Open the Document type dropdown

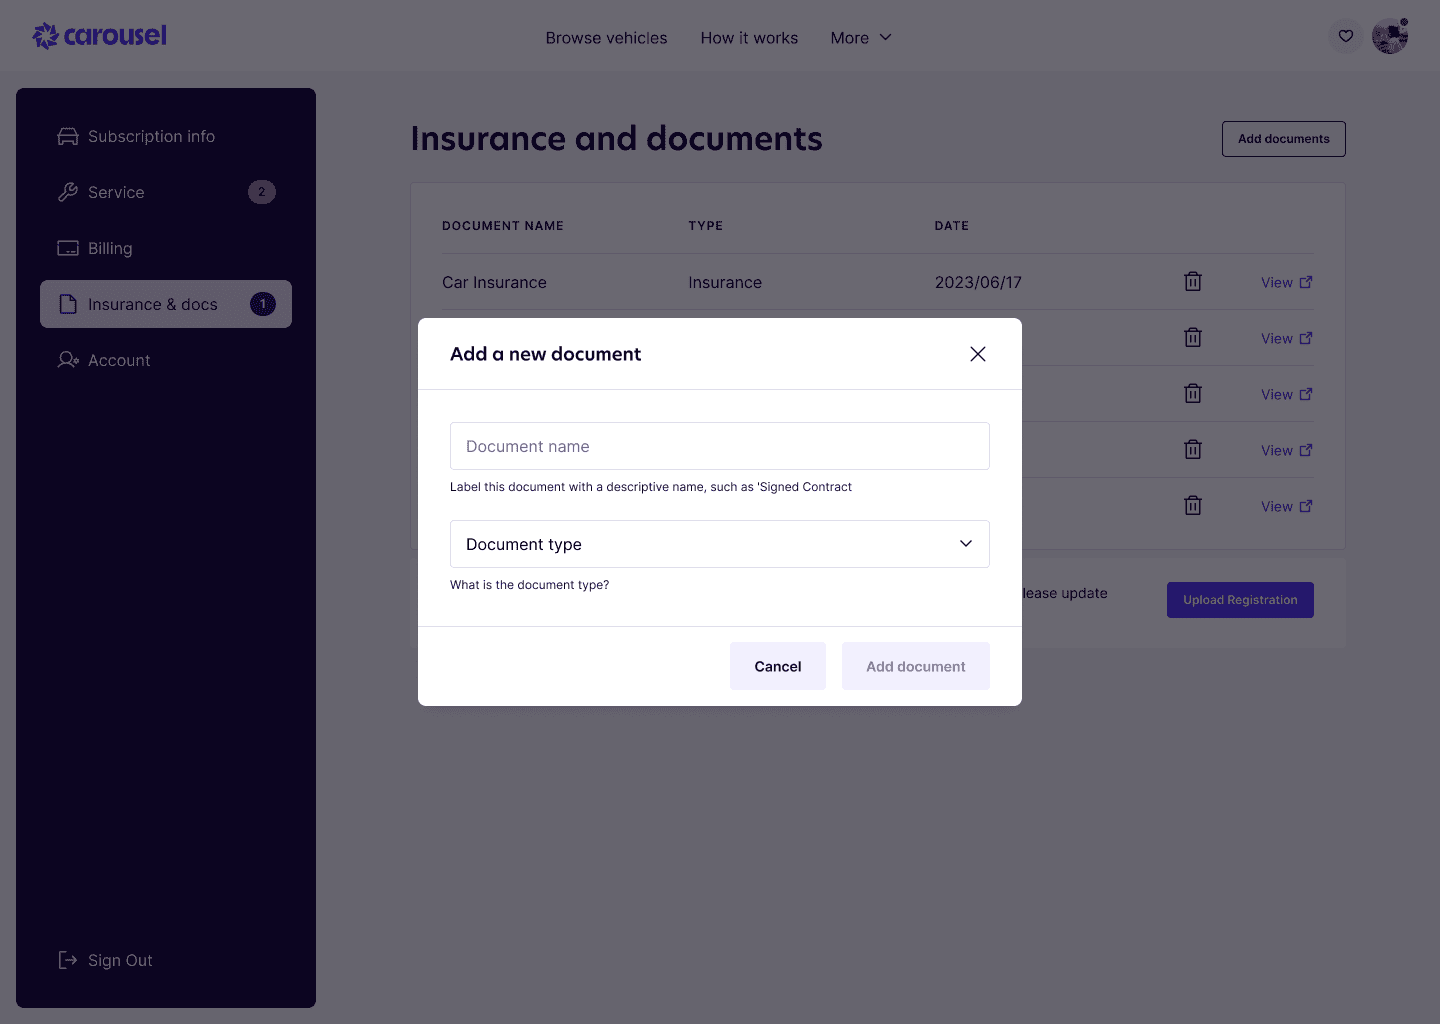(719, 544)
